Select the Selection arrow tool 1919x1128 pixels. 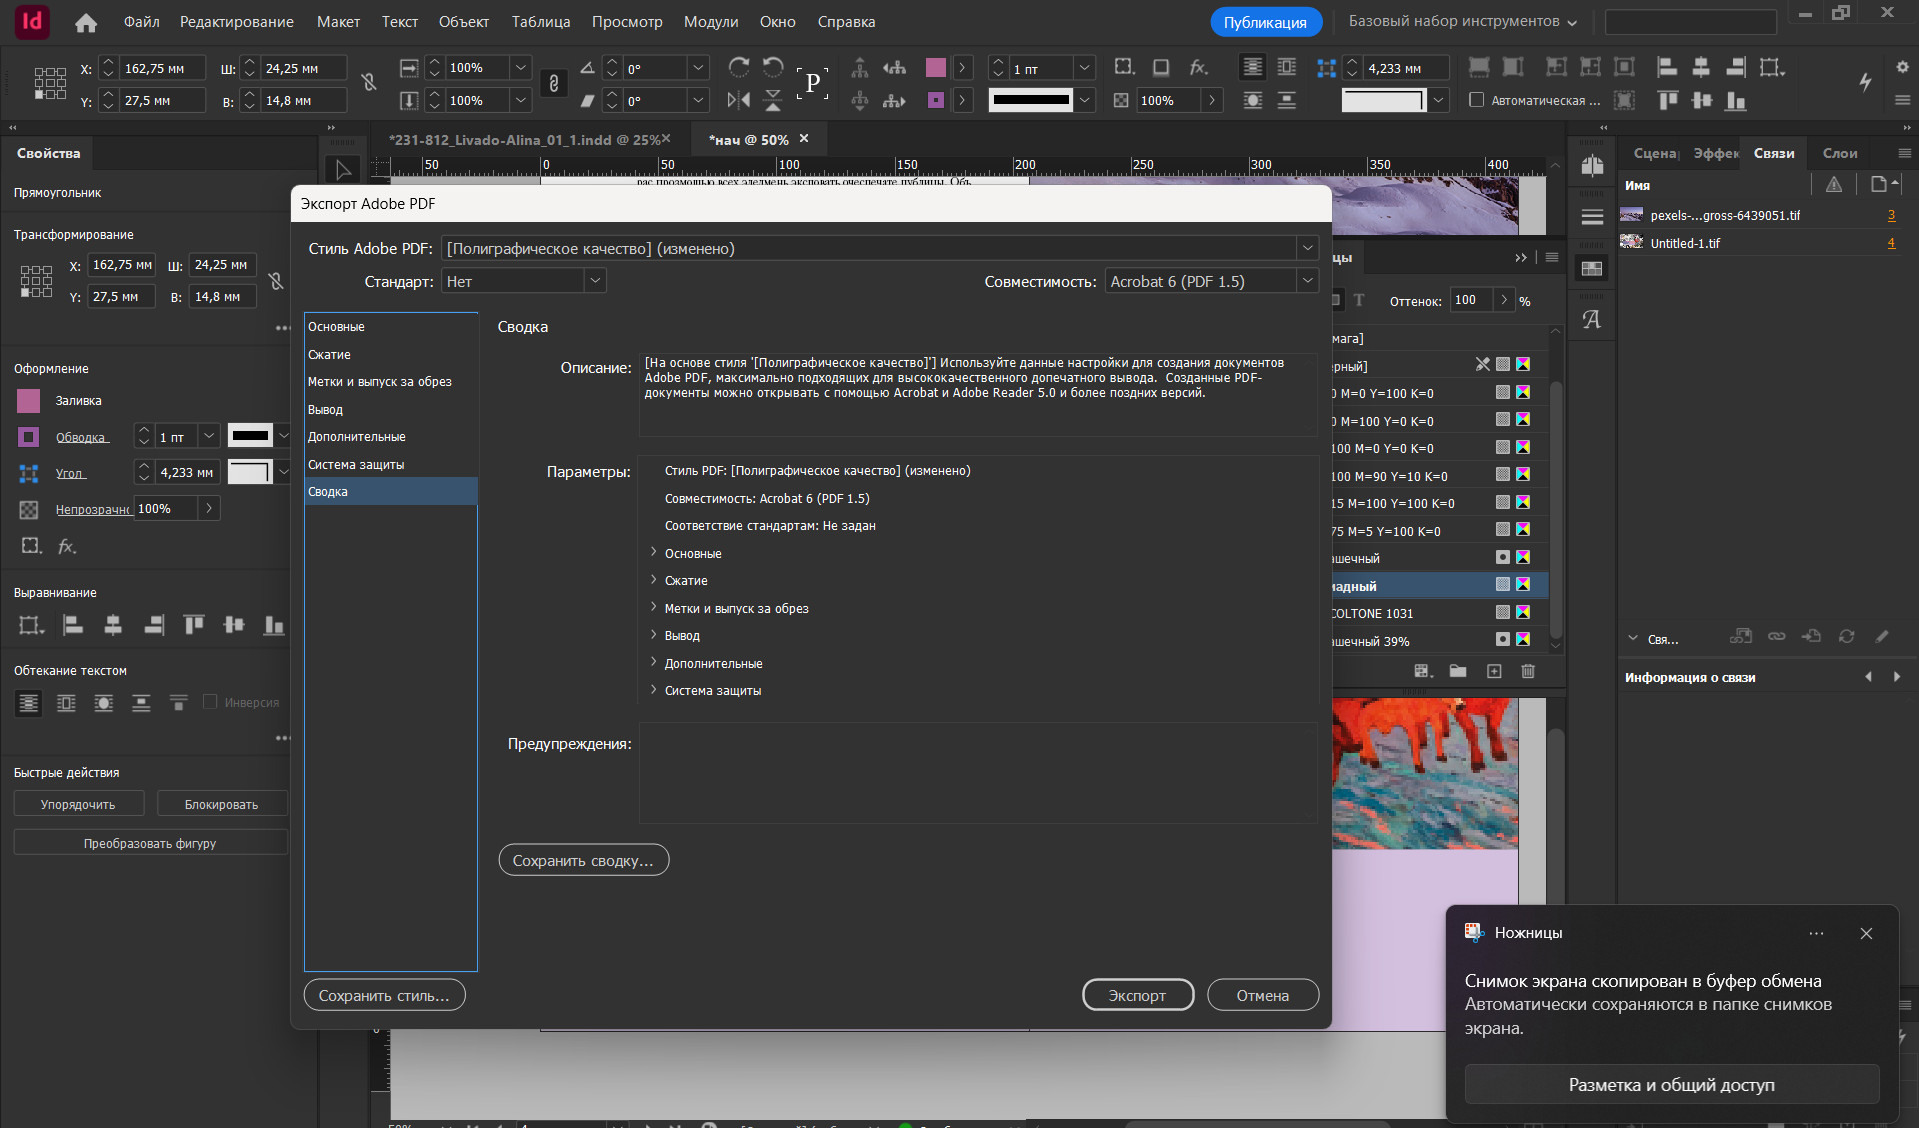(x=343, y=170)
